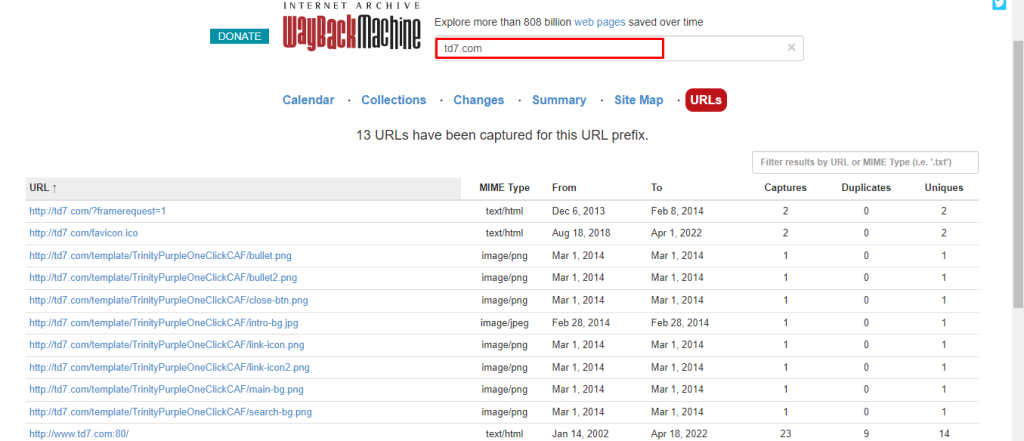1024x441 pixels.
Task: Click '13 URLs have been captured' heading
Action: tap(502, 137)
